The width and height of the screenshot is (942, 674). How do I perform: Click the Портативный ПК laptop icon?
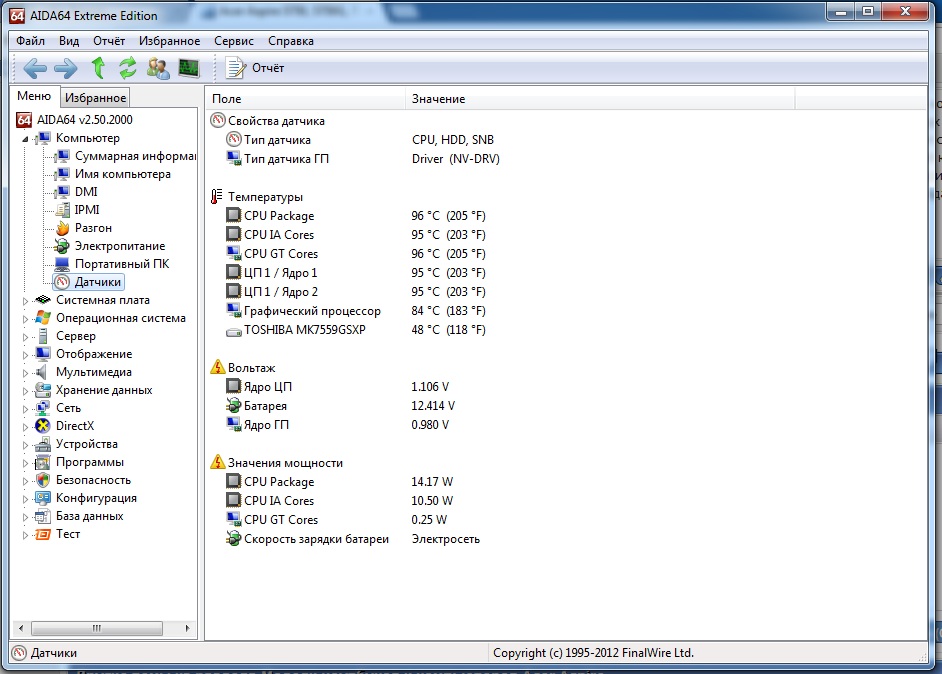pyautogui.click(x=62, y=264)
